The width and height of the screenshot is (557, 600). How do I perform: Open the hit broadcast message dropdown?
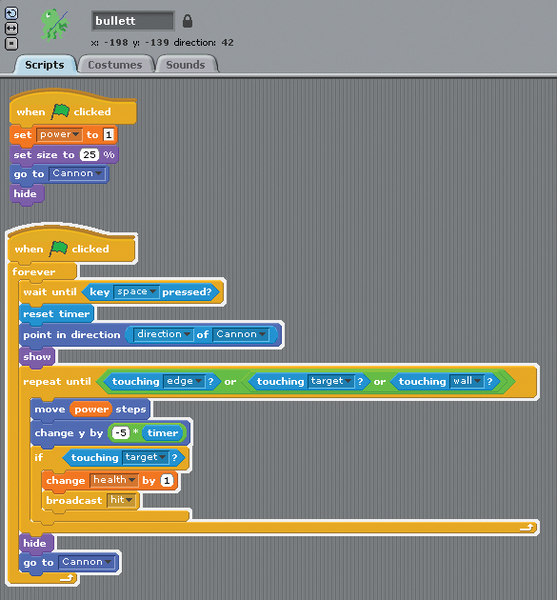(x=121, y=500)
